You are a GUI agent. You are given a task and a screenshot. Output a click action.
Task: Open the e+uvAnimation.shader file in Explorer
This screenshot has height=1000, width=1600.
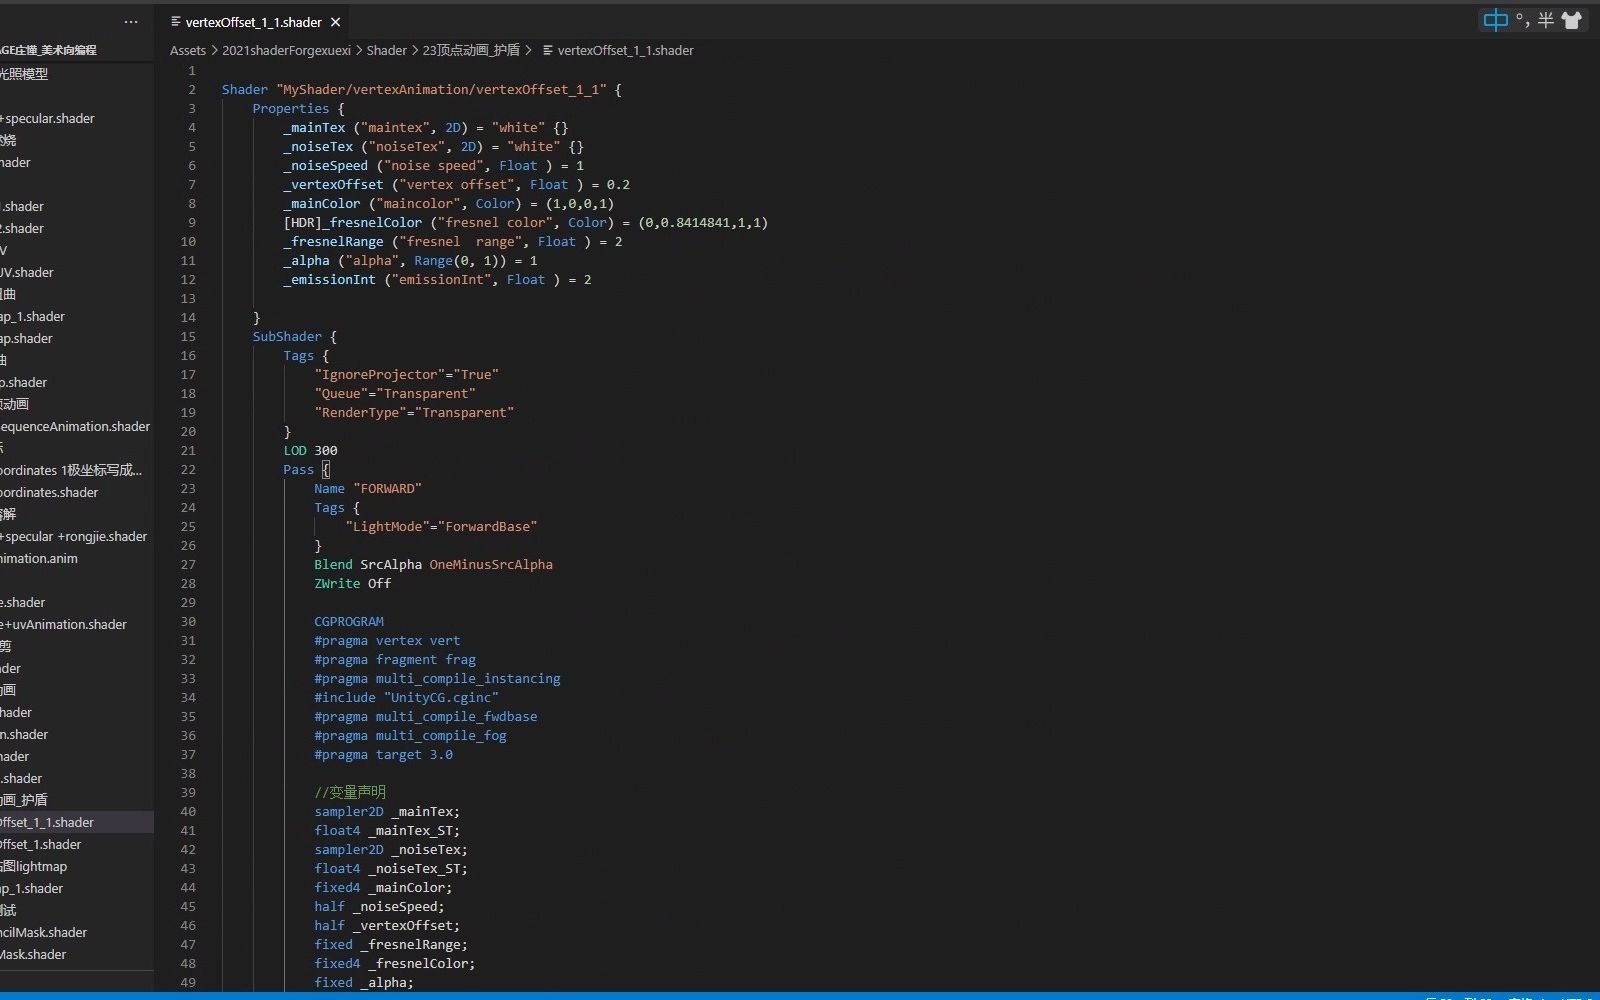click(x=64, y=624)
